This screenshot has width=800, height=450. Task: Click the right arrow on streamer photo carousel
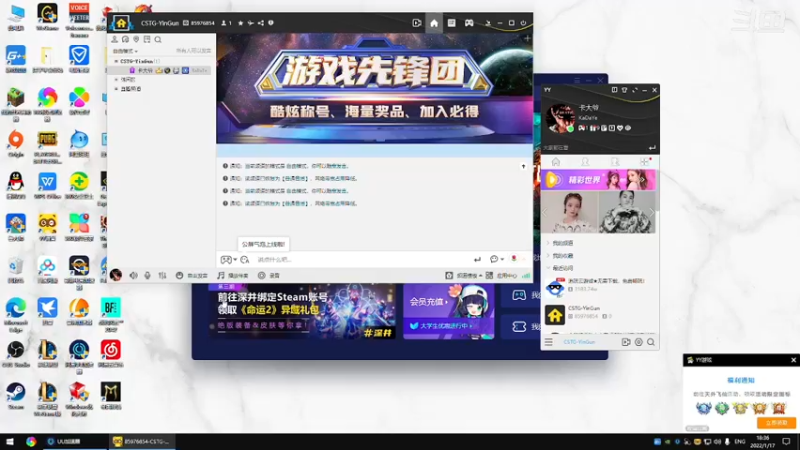point(651,212)
